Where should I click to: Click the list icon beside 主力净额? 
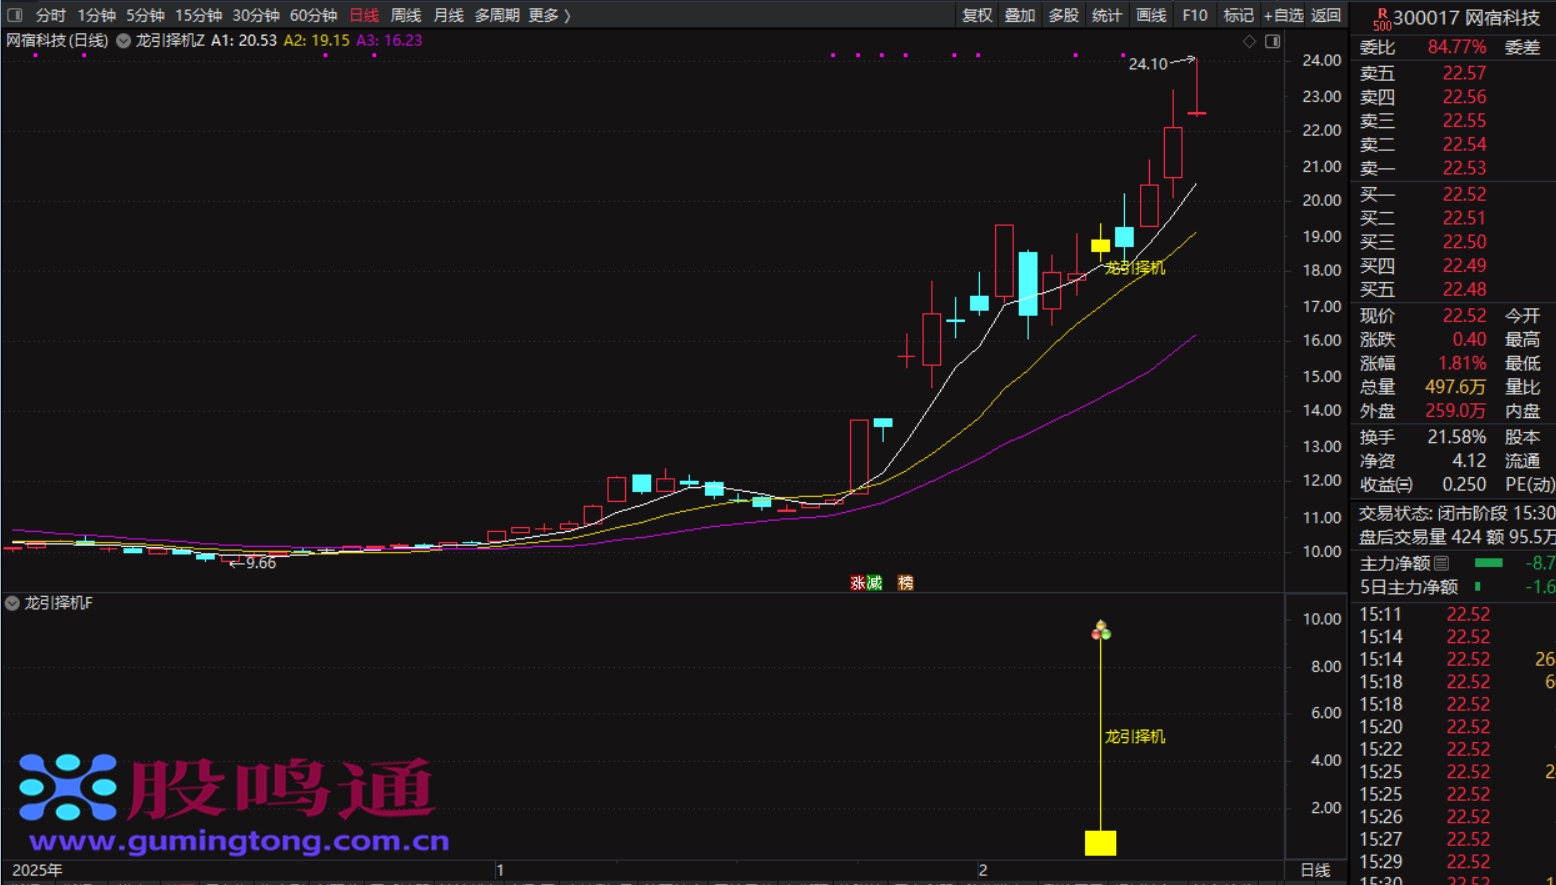[1441, 563]
